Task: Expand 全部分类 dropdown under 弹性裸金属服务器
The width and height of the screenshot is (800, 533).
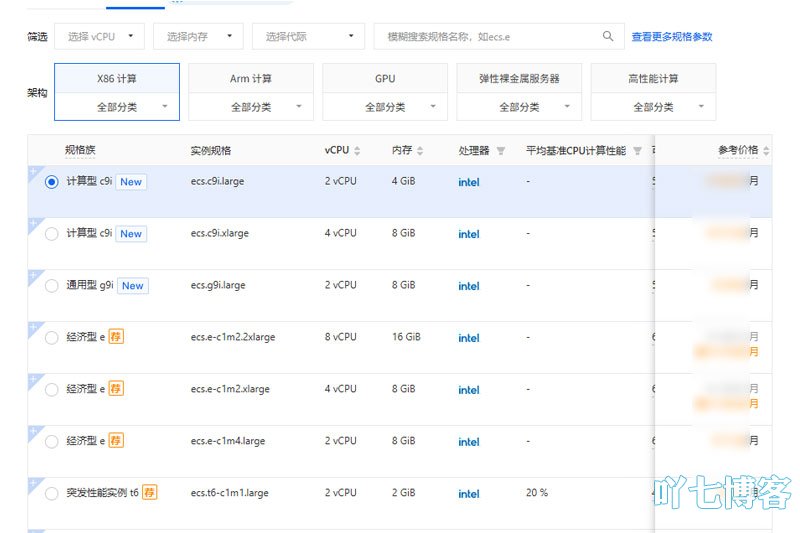Action: click(519, 107)
